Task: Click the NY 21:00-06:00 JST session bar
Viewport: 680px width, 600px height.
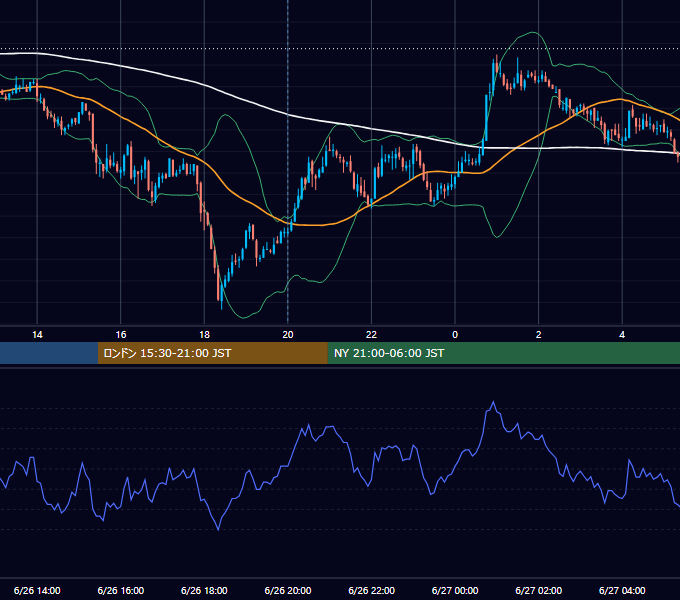Action: pyautogui.click(x=503, y=353)
